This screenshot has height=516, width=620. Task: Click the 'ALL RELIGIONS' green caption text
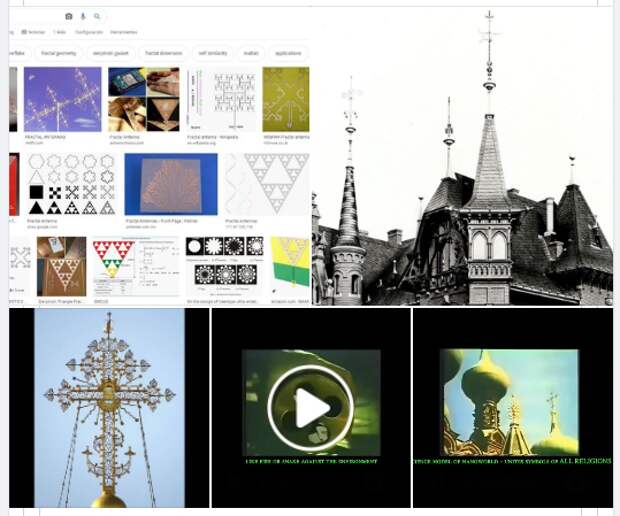pos(585,461)
